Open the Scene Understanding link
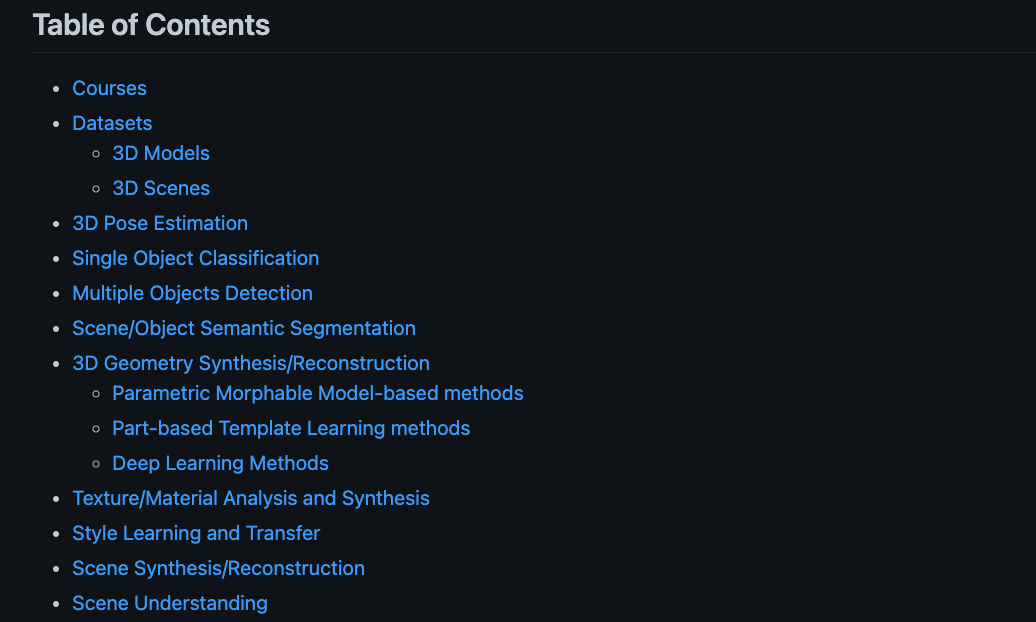Image resolution: width=1036 pixels, height=622 pixels. pos(170,603)
